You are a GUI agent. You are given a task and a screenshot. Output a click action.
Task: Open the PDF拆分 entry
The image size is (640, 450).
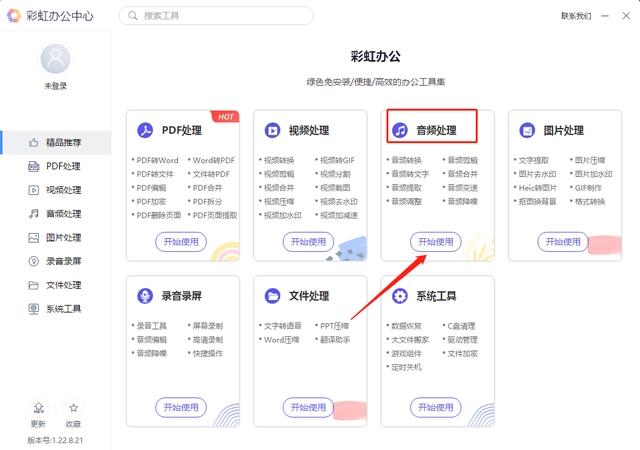click(207, 201)
